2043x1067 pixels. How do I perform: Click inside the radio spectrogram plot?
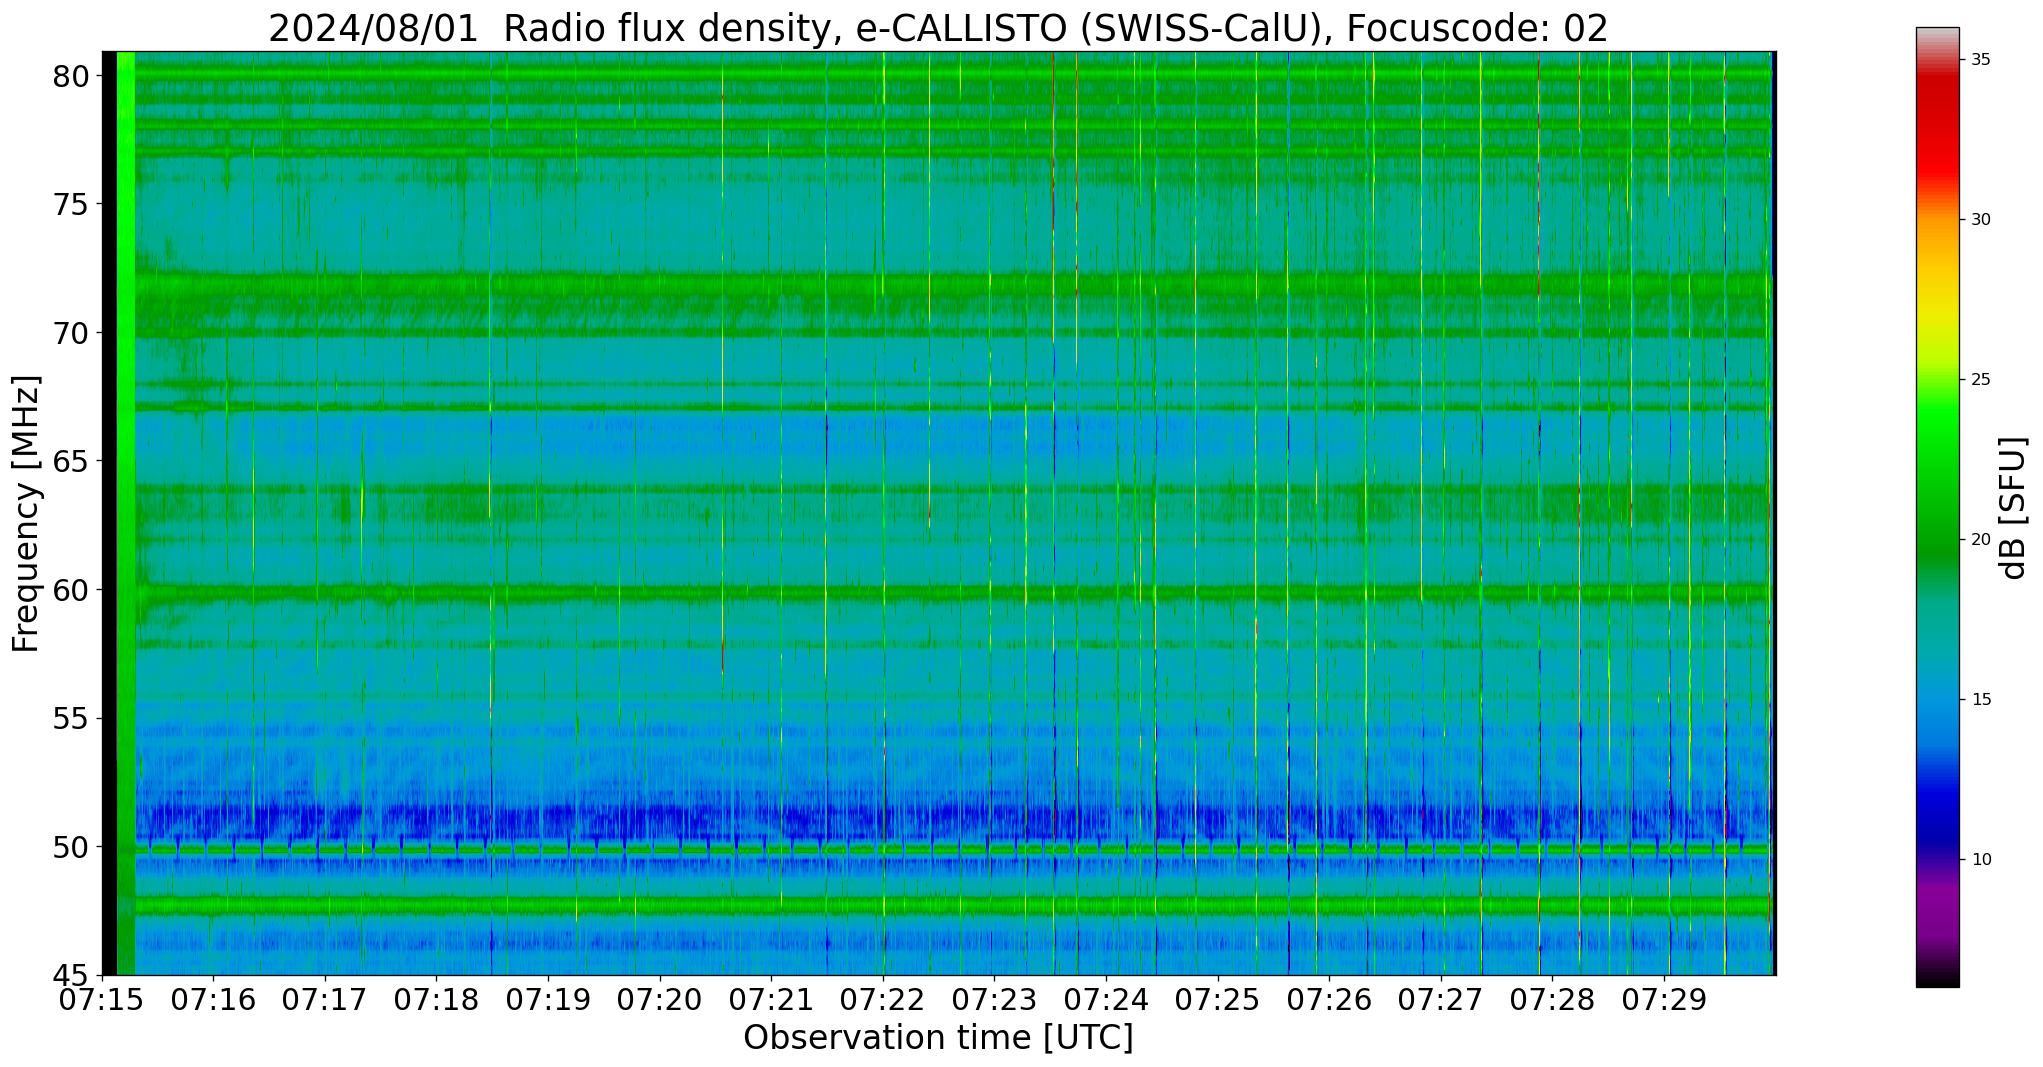[939, 513]
